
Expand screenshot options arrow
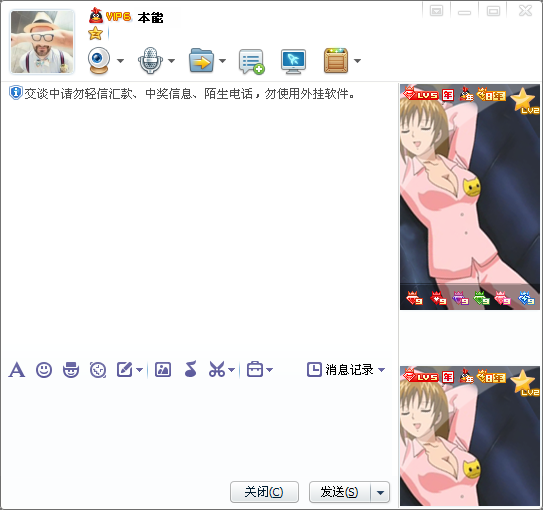coord(232,370)
